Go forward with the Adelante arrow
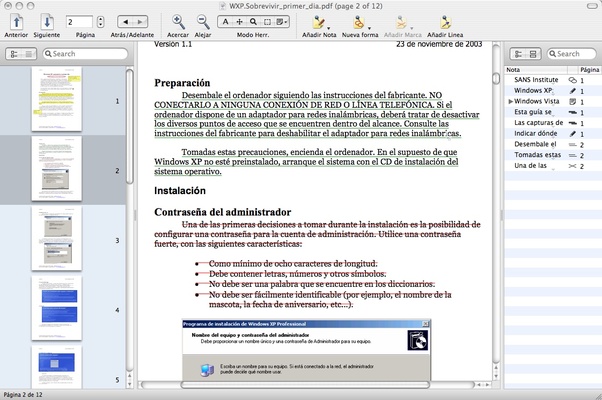The image size is (602, 400). [140, 22]
